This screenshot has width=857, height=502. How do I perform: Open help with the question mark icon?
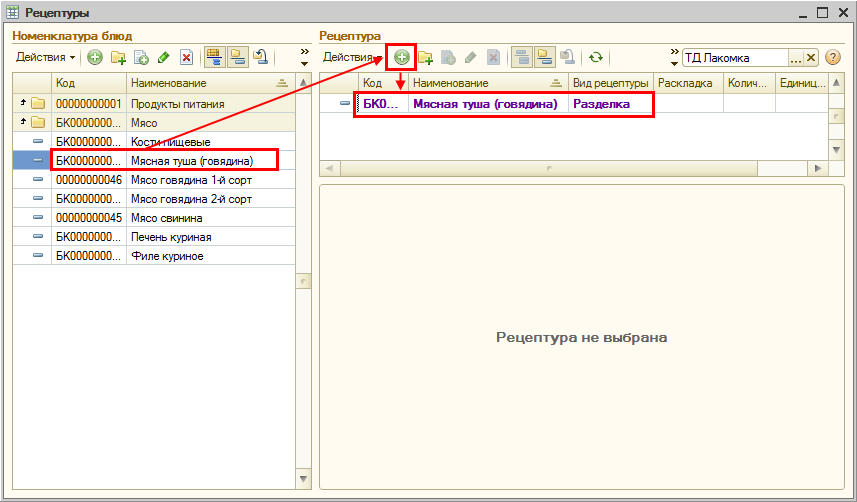pos(832,58)
